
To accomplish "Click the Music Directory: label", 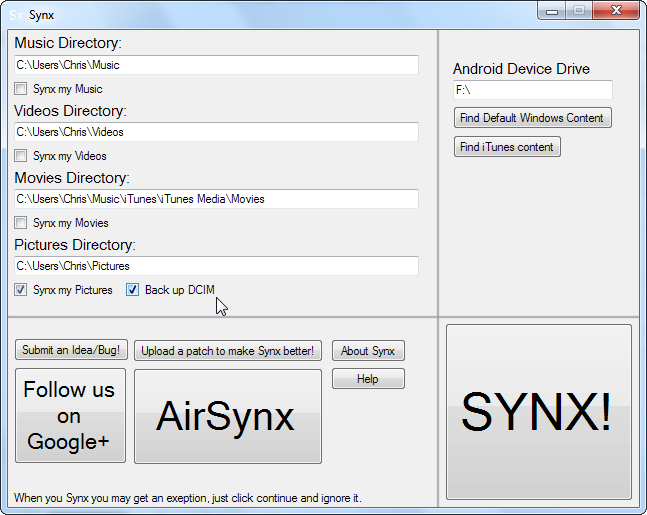I will click(x=68, y=43).
